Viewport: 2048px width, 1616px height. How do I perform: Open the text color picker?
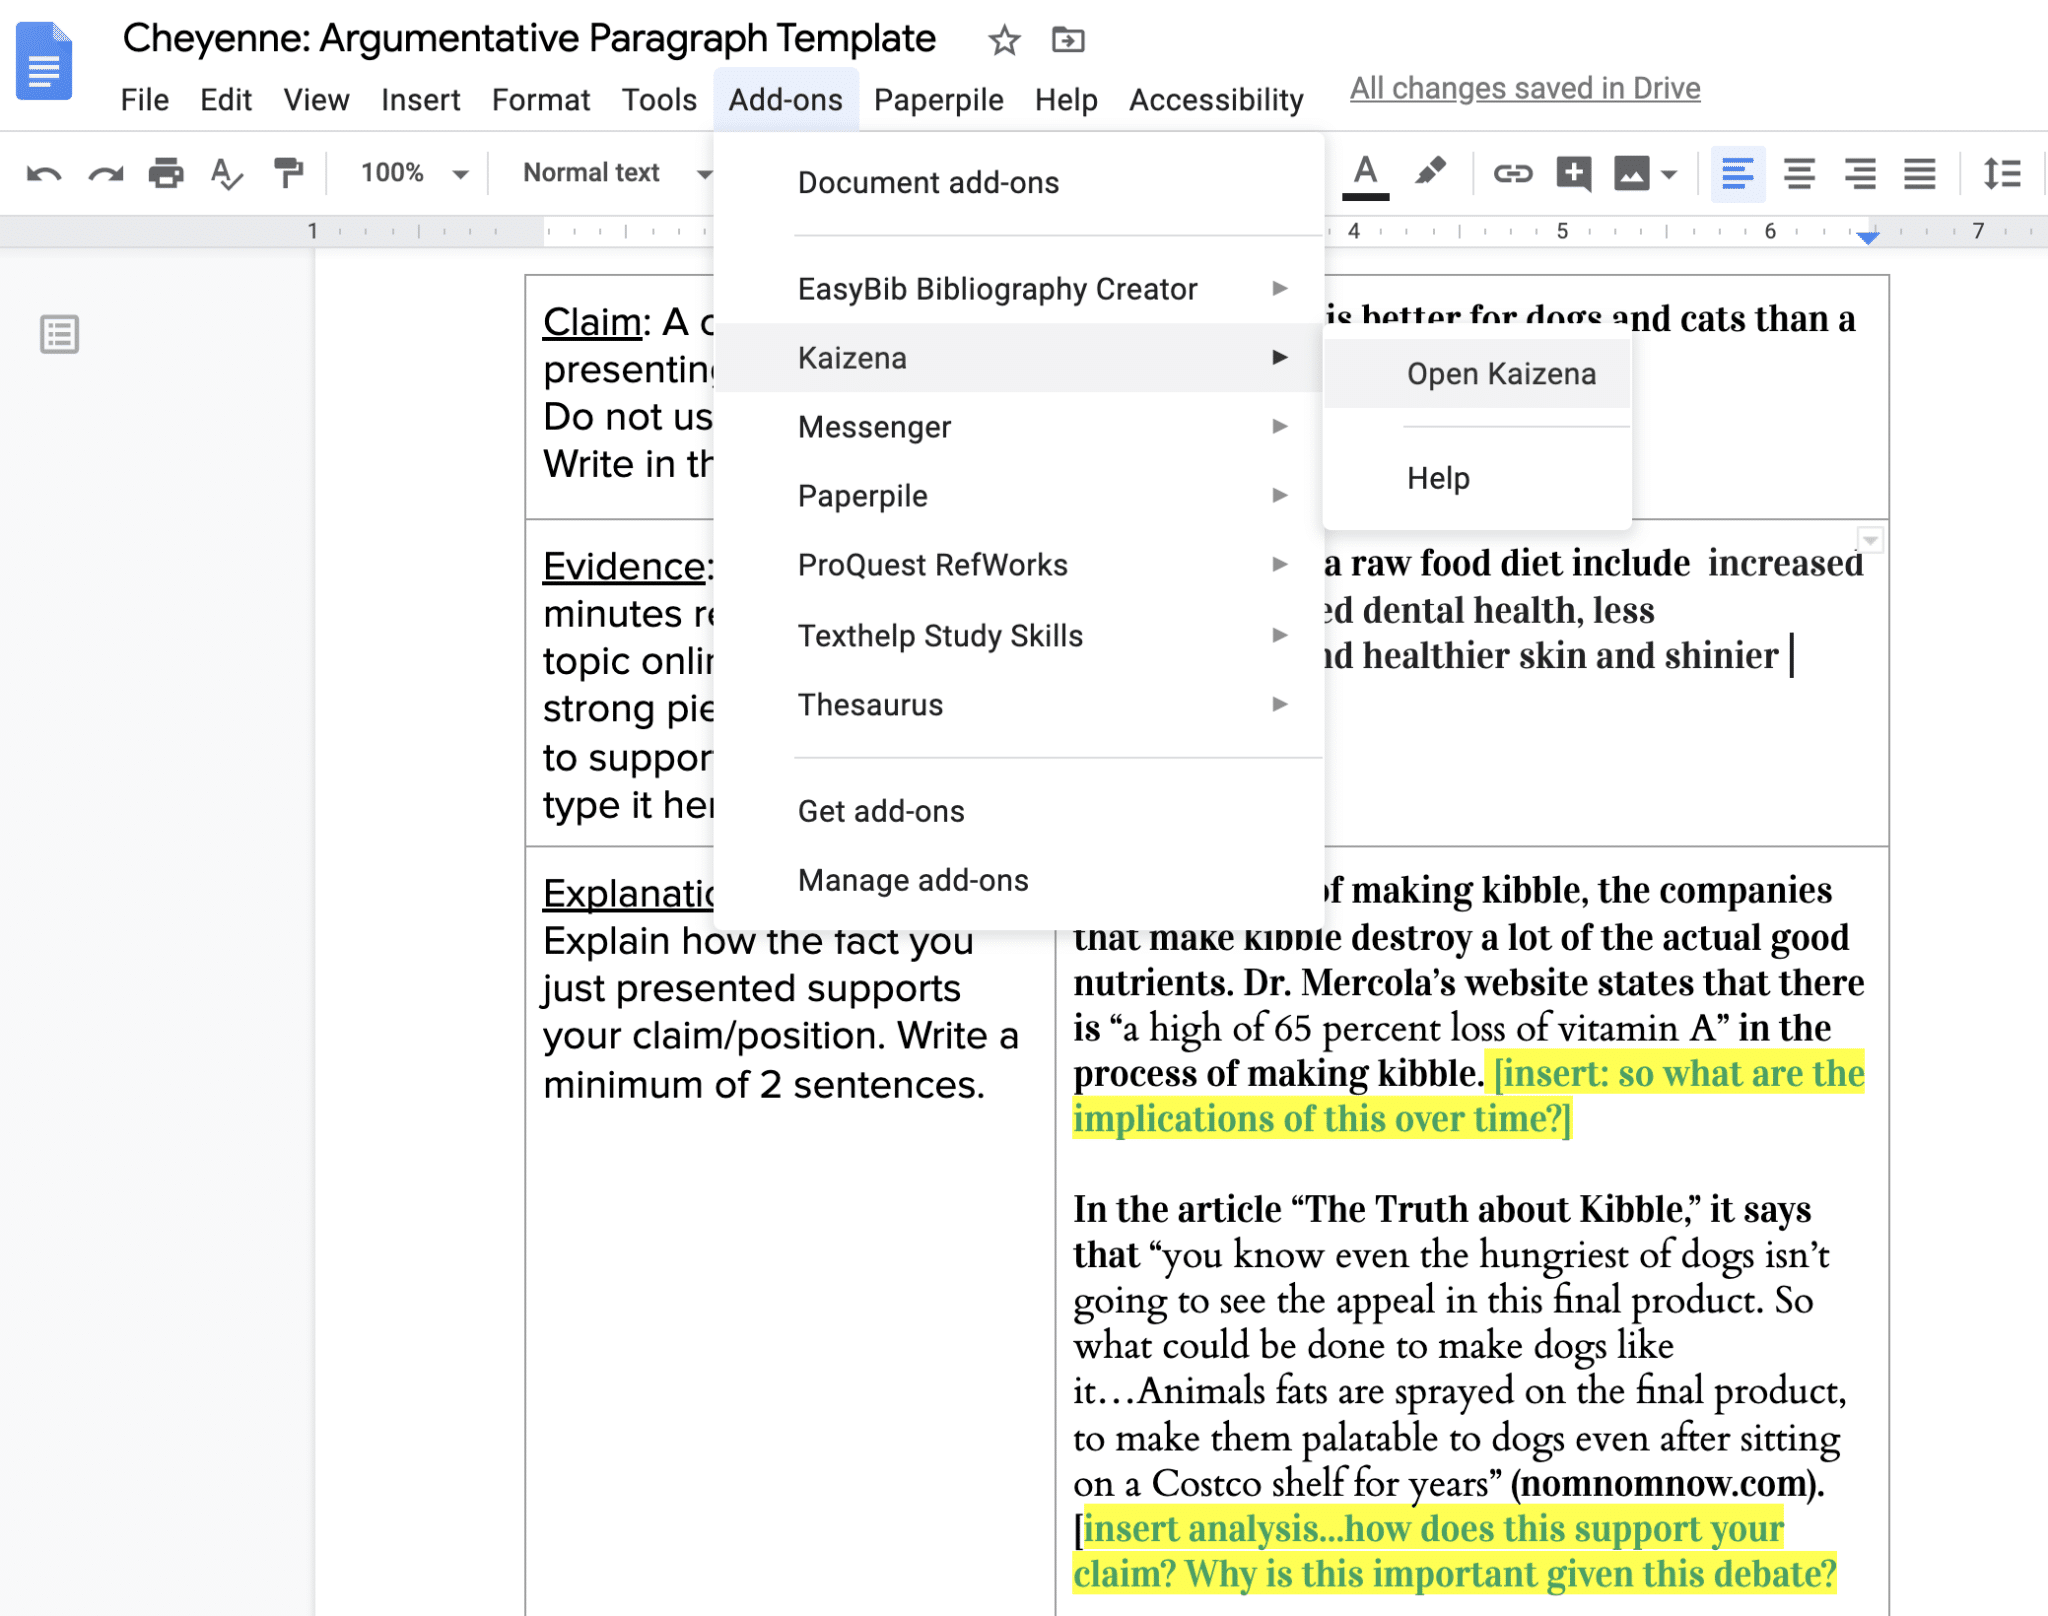[x=1366, y=172]
